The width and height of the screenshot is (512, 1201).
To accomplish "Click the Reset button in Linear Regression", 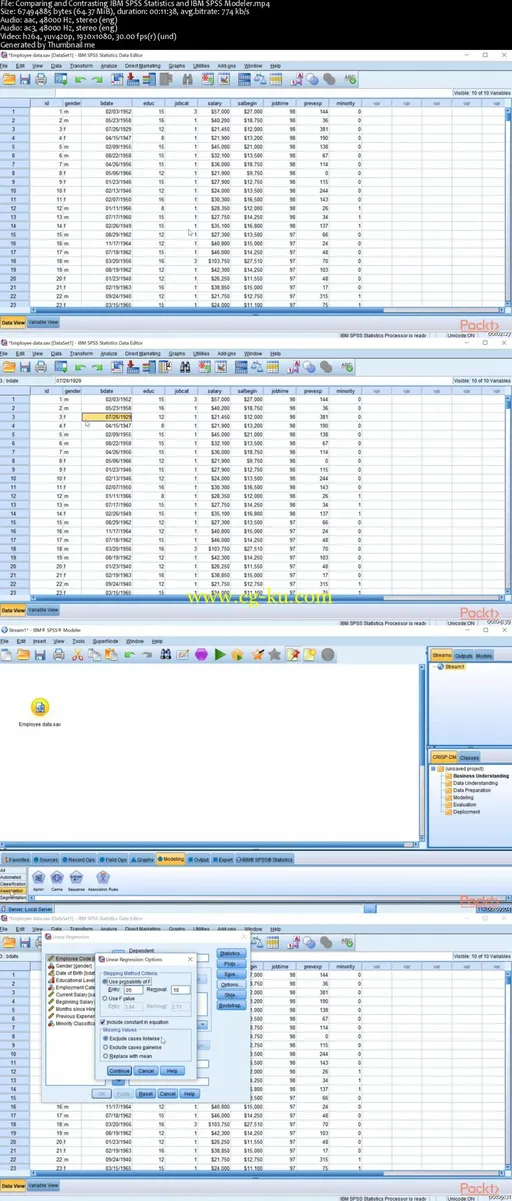I will (x=146, y=1094).
